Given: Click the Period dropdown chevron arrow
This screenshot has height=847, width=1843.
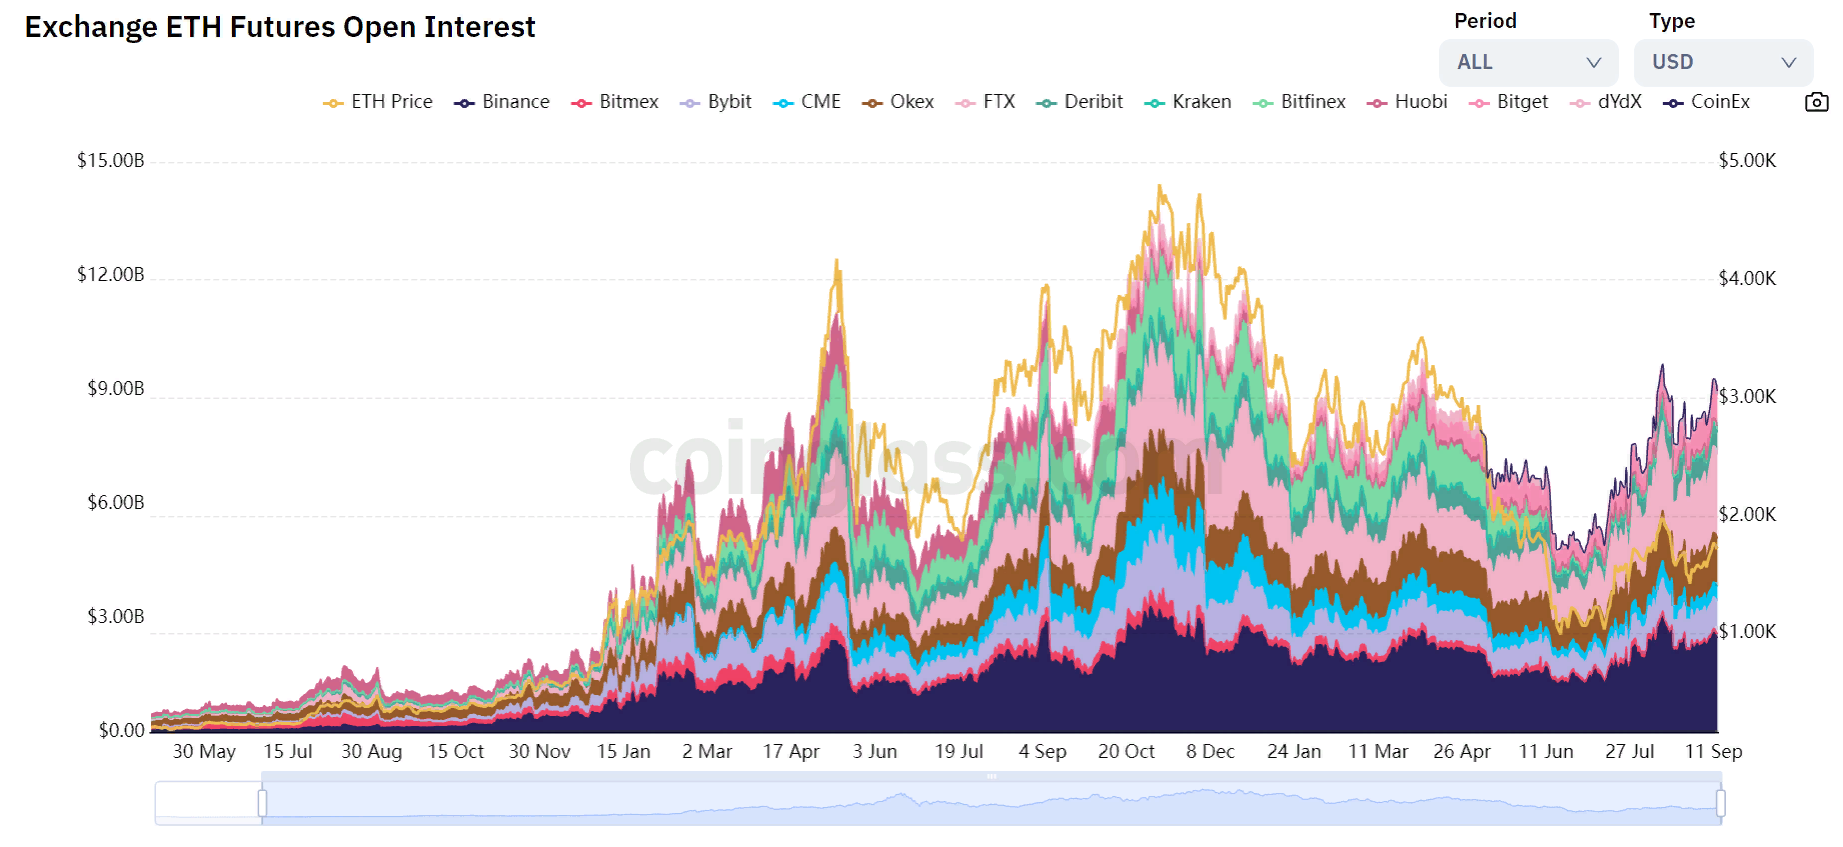Looking at the screenshot, I should tap(1594, 62).
